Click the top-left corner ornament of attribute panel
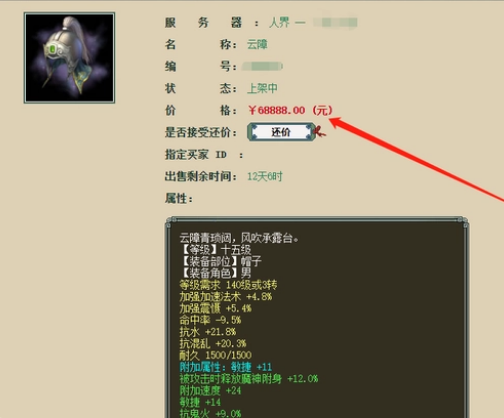Viewport: 504px width, 418px height. [169, 221]
